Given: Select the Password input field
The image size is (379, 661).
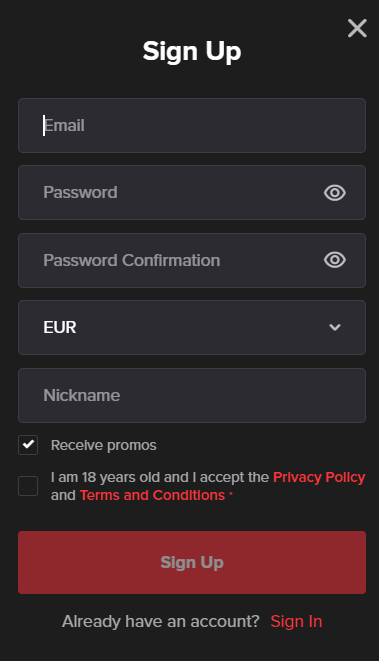Looking at the screenshot, I should pos(192,193).
